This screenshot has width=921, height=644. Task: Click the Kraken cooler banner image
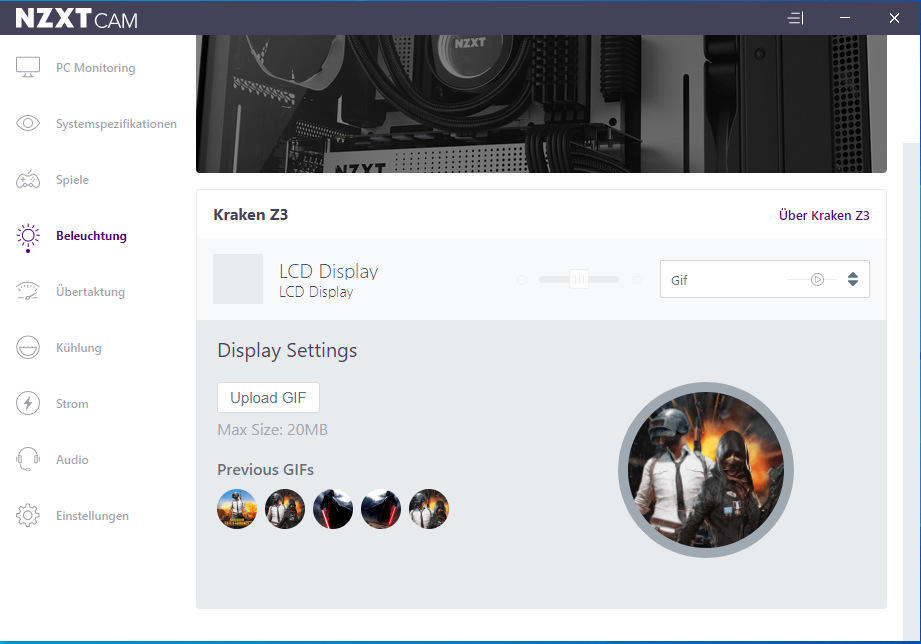click(541, 104)
